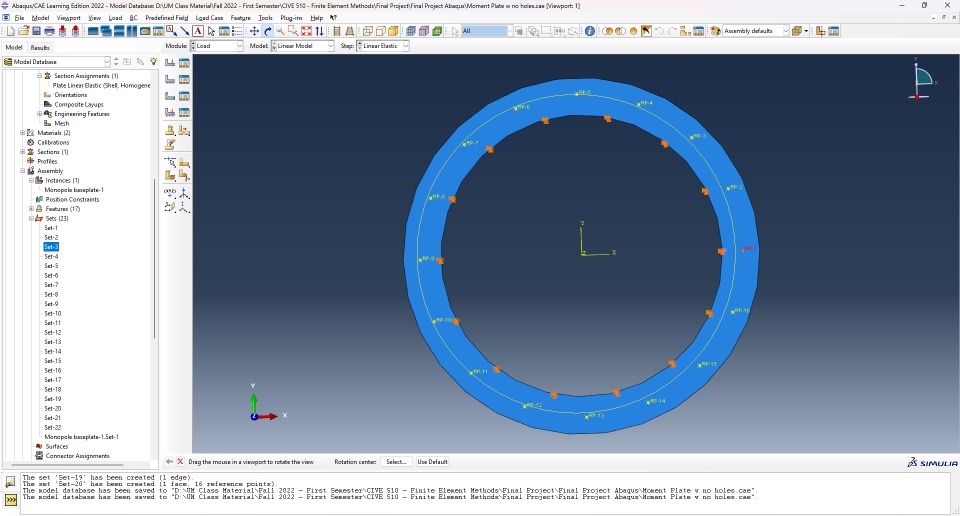This screenshot has width=960, height=516.
Task: Select Connector Assignments in tree
Action: click(x=77, y=456)
